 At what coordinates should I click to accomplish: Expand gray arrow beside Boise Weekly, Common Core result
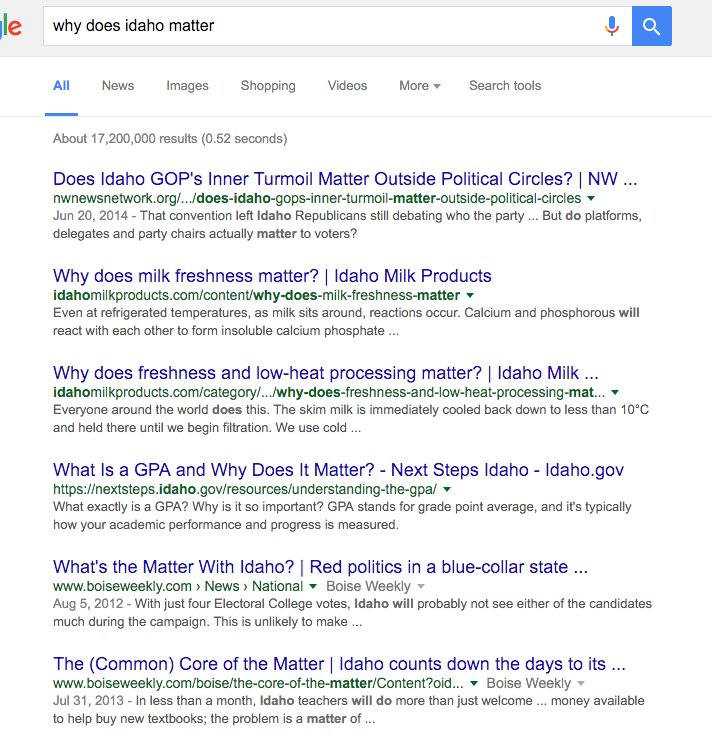coord(581,684)
